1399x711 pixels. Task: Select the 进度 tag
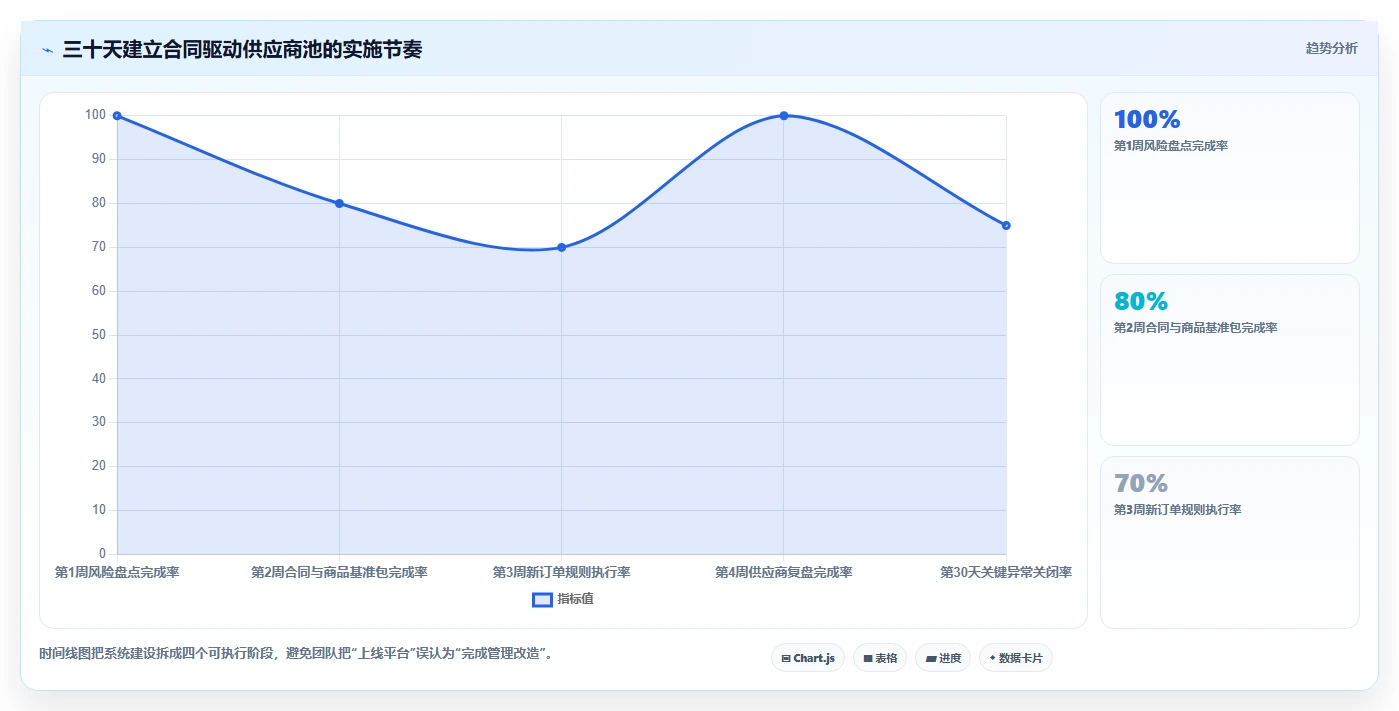pos(943,658)
